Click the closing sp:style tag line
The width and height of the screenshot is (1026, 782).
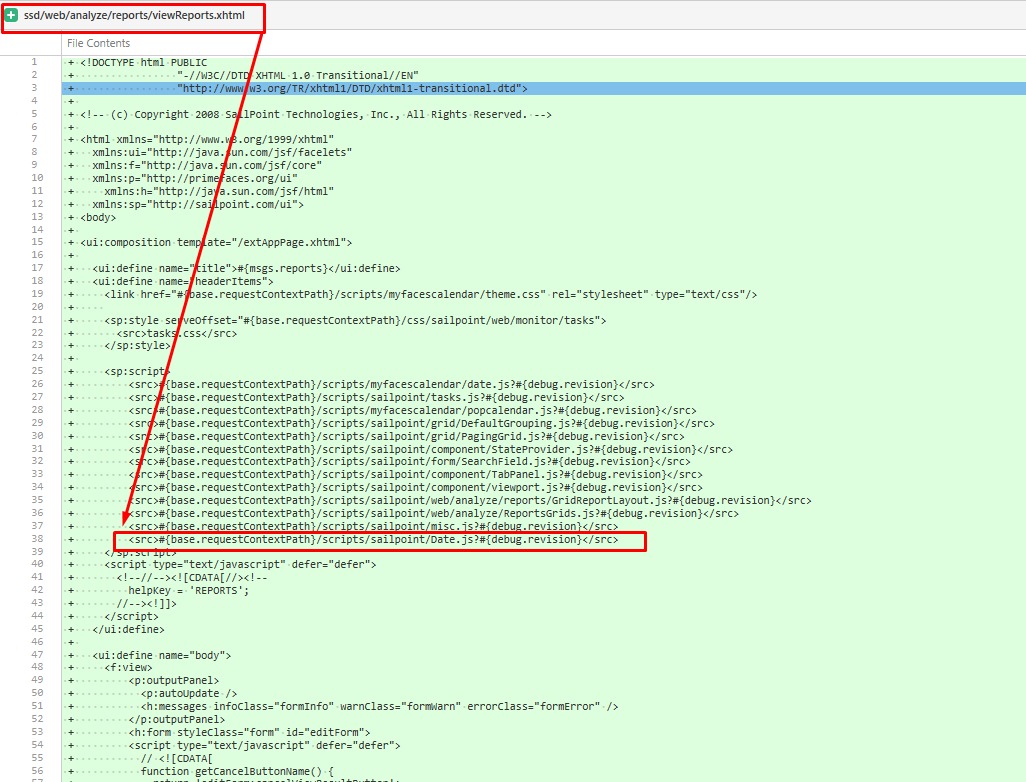tap(137, 346)
